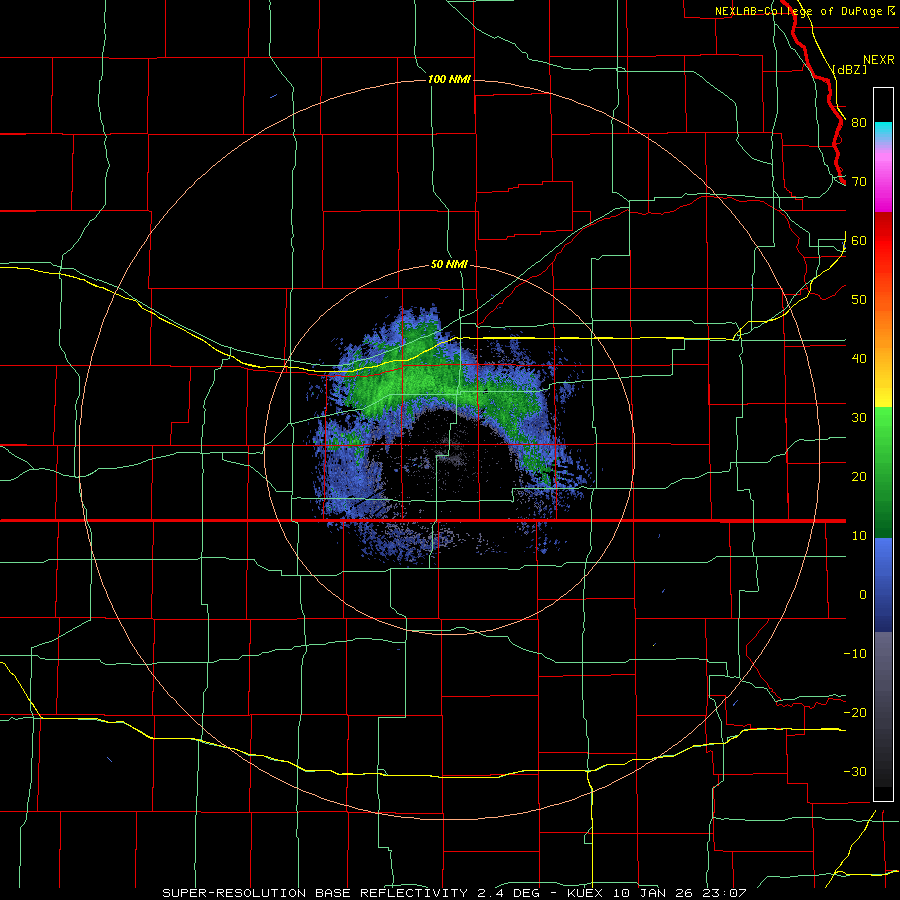Click the 0 value on the dBZ scale
The width and height of the screenshot is (900, 900).
click(x=863, y=595)
